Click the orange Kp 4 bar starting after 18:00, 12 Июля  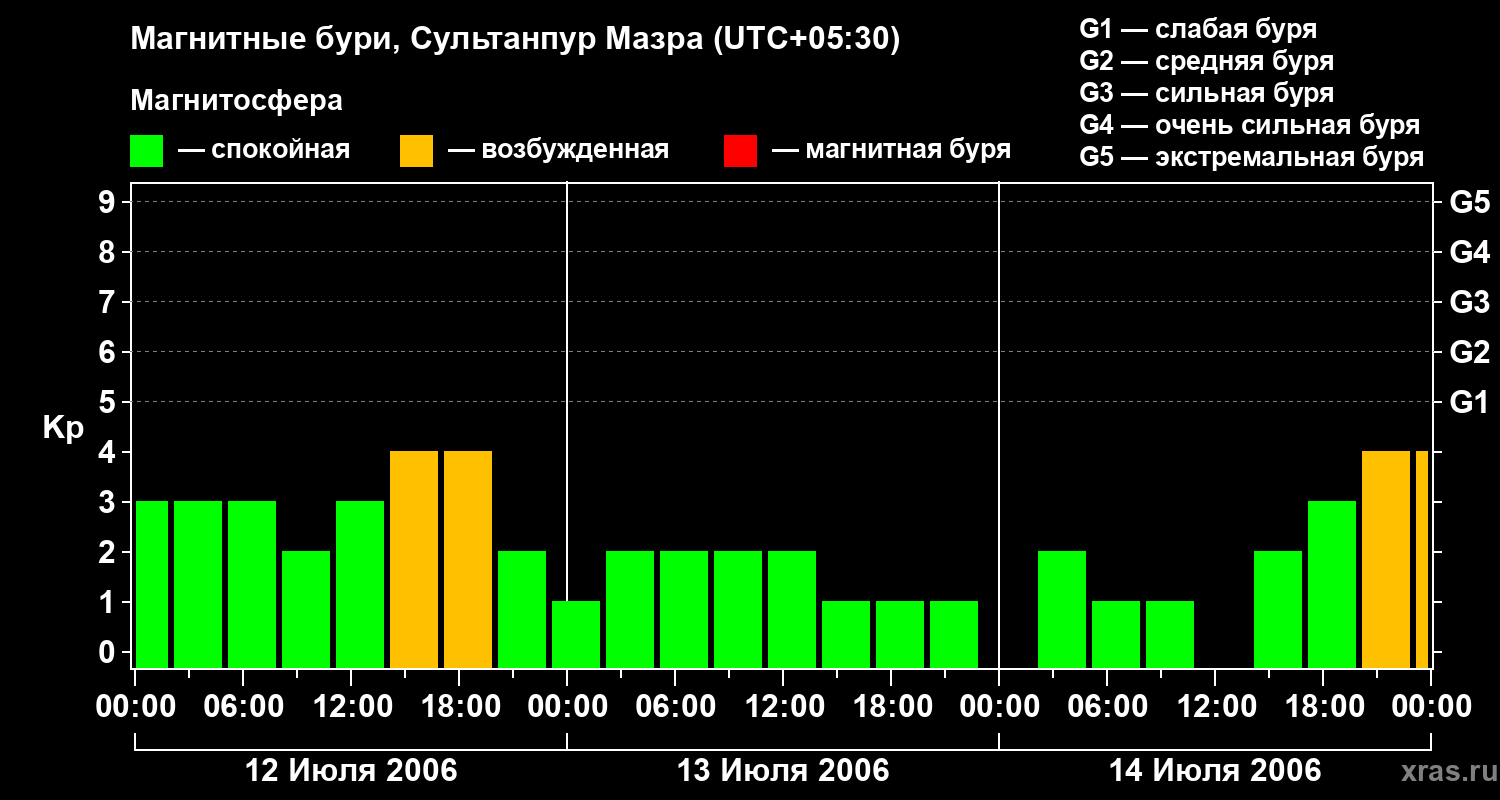(x=468, y=559)
